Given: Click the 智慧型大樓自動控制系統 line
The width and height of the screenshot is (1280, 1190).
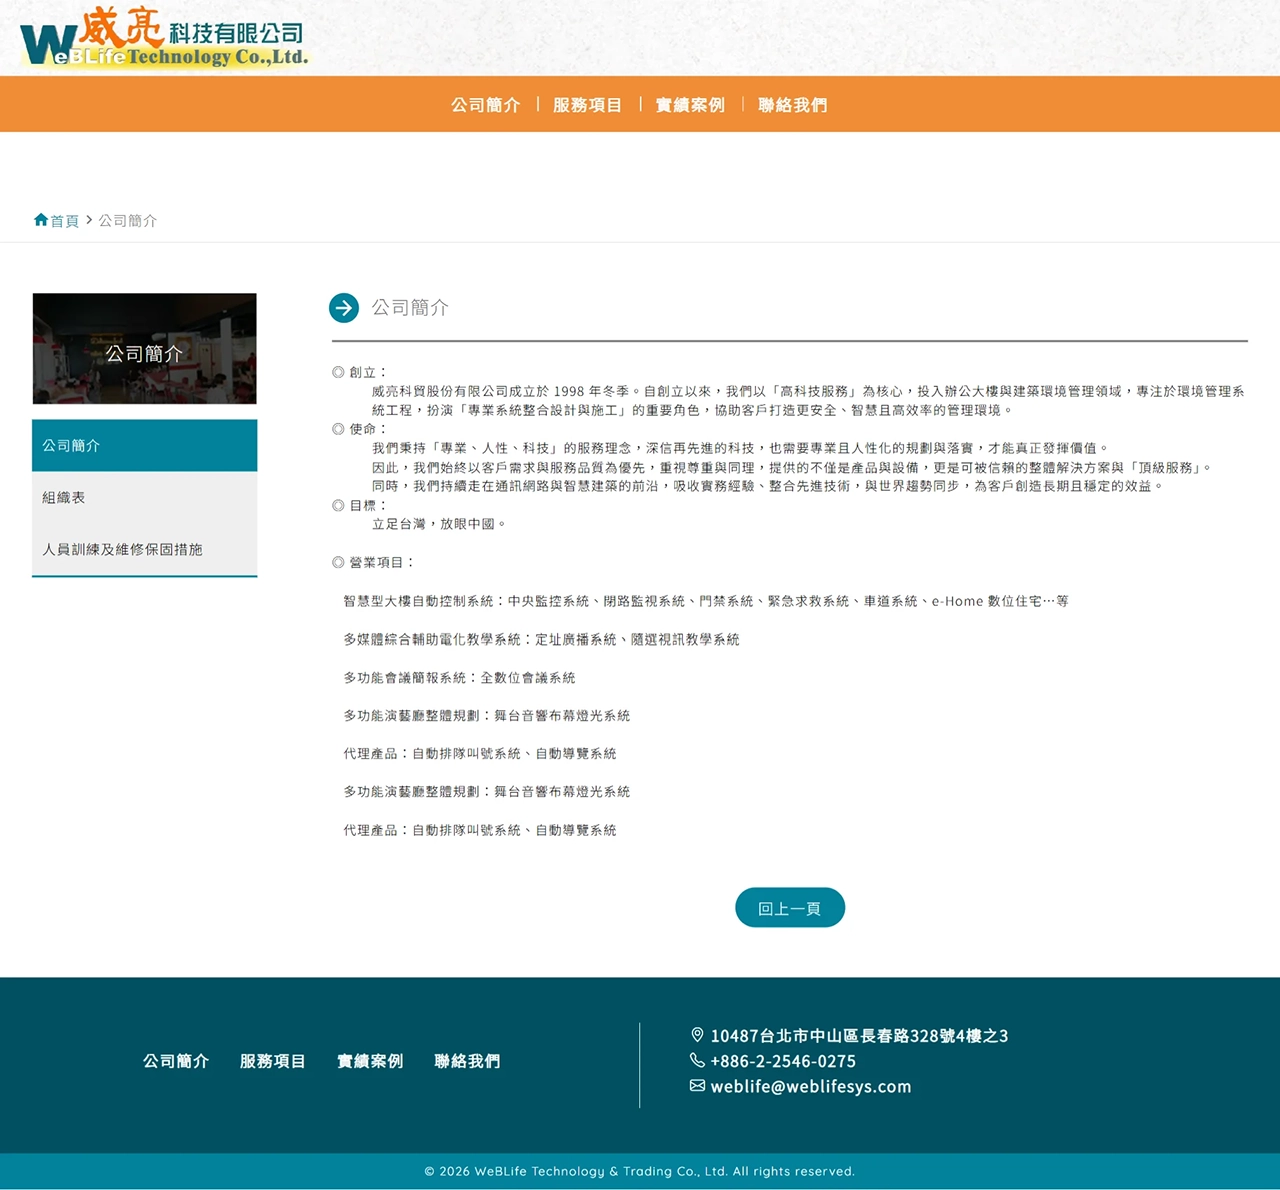Looking at the screenshot, I should pos(706,601).
